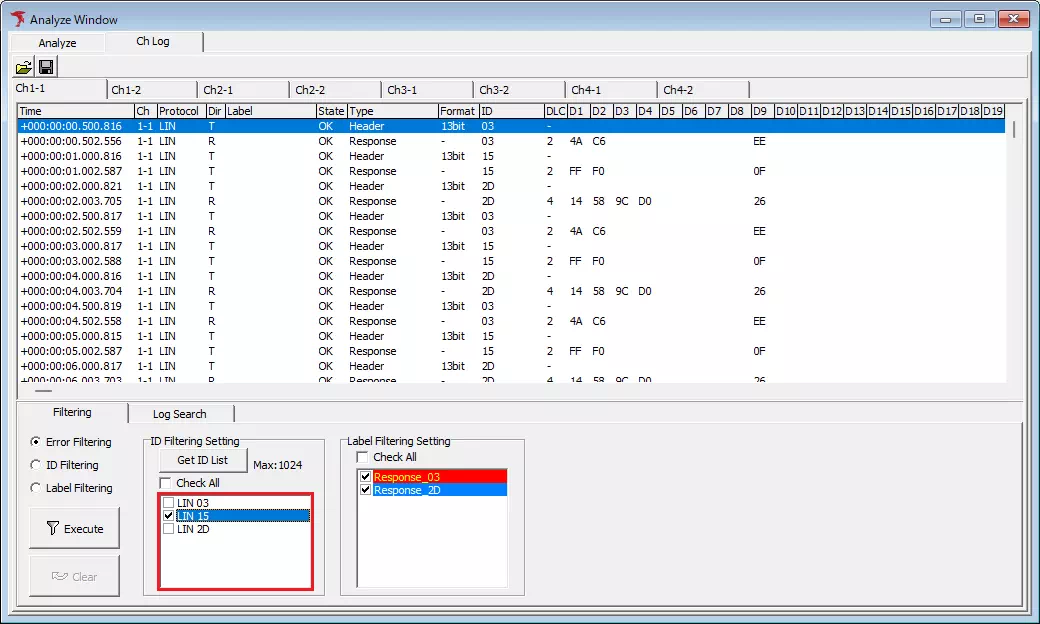
Task: Switch to the Analyze tab
Action: point(56,42)
